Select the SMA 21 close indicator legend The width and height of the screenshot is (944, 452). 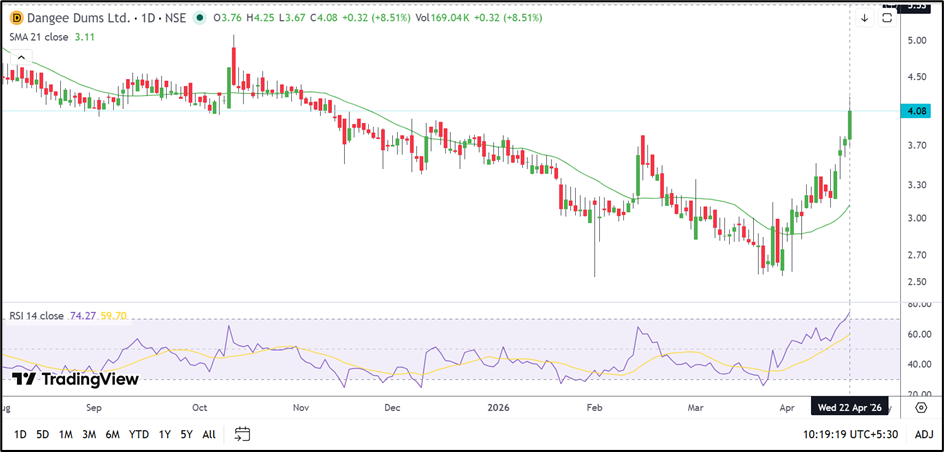(38, 36)
